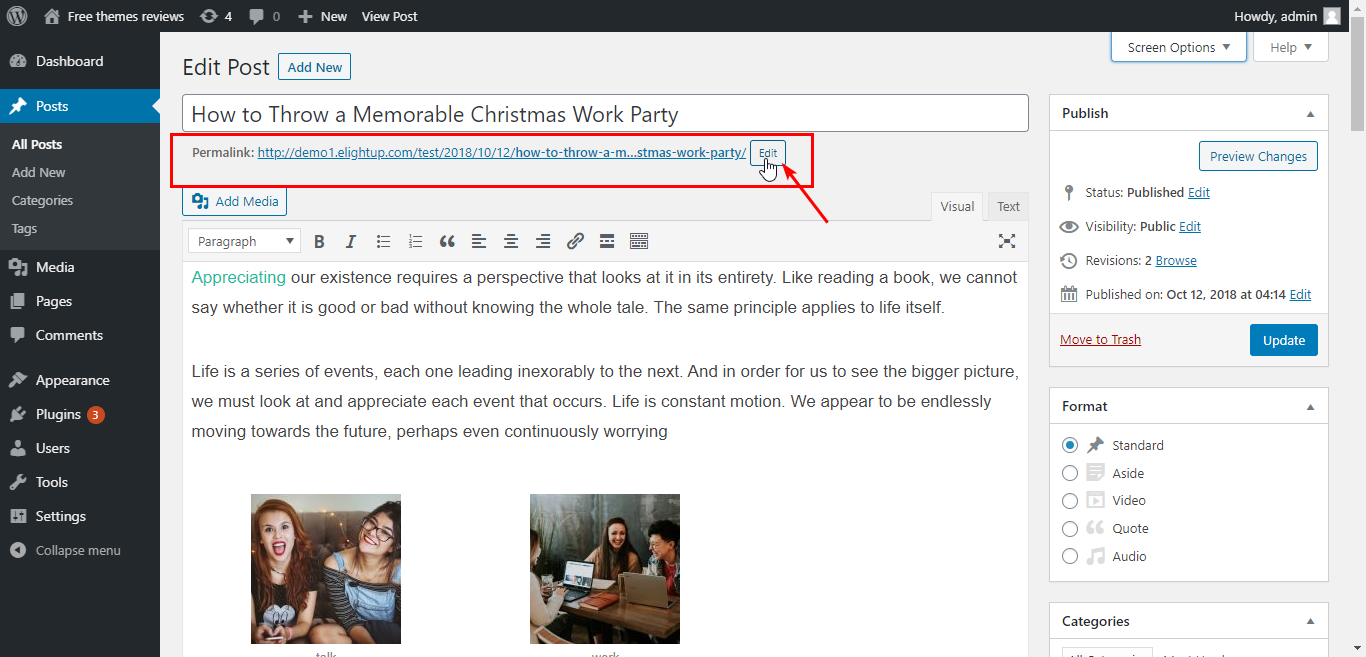Click Insert/edit link icon

(x=575, y=241)
